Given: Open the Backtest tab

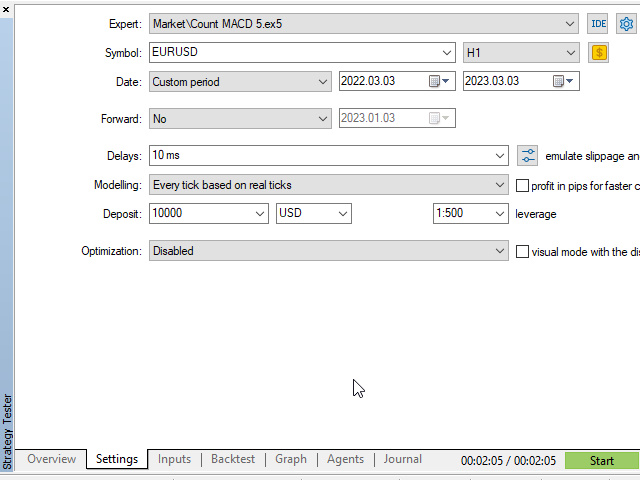Looking at the screenshot, I should 233,459.
